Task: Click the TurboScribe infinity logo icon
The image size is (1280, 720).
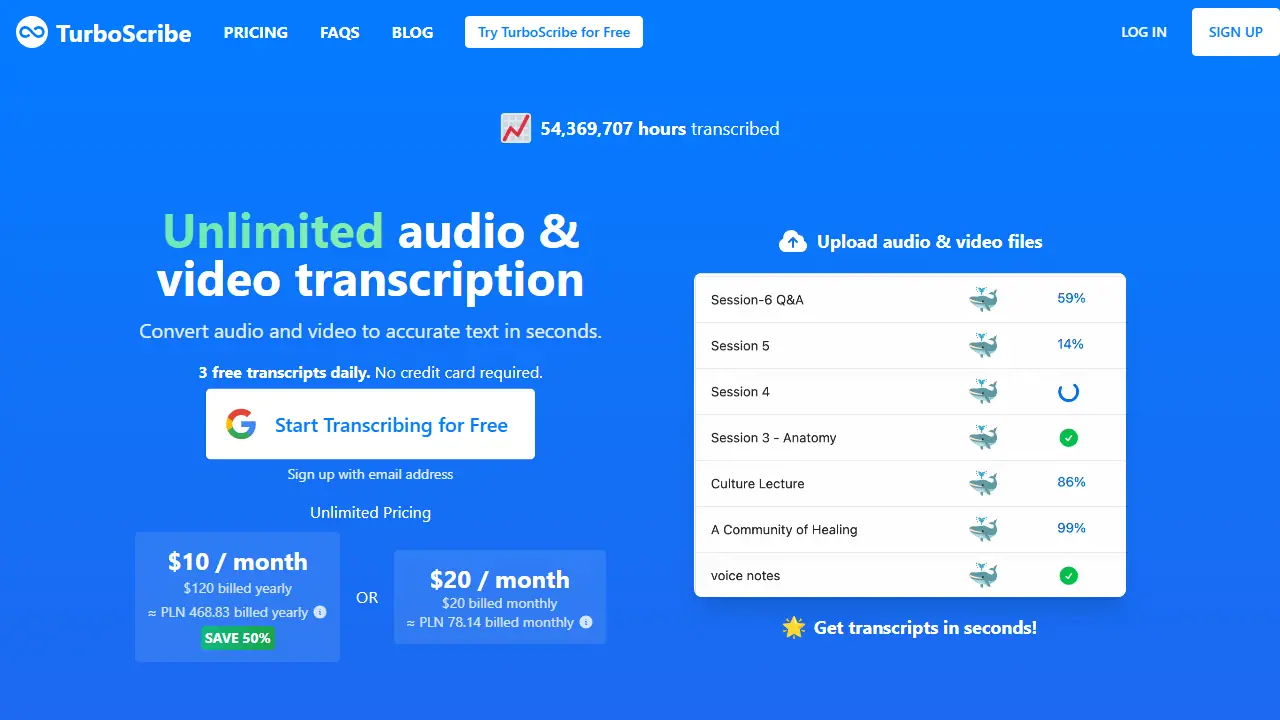Action: (32, 32)
